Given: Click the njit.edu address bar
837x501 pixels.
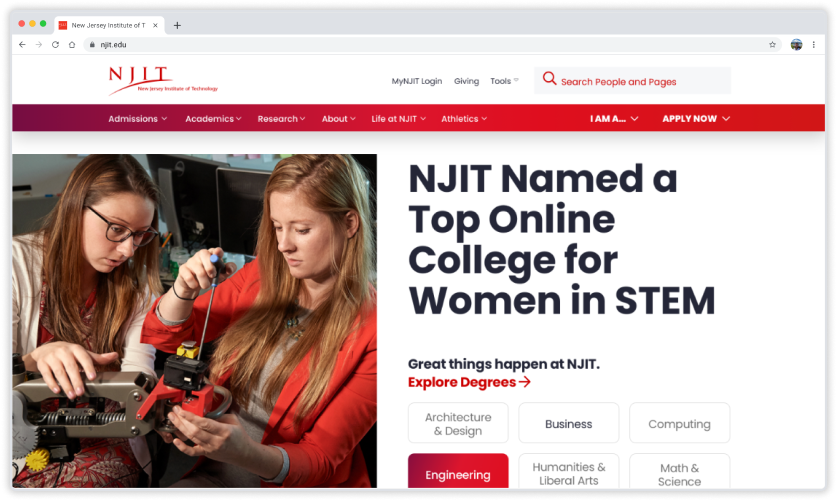Looking at the screenshot, I should [431, 45].
